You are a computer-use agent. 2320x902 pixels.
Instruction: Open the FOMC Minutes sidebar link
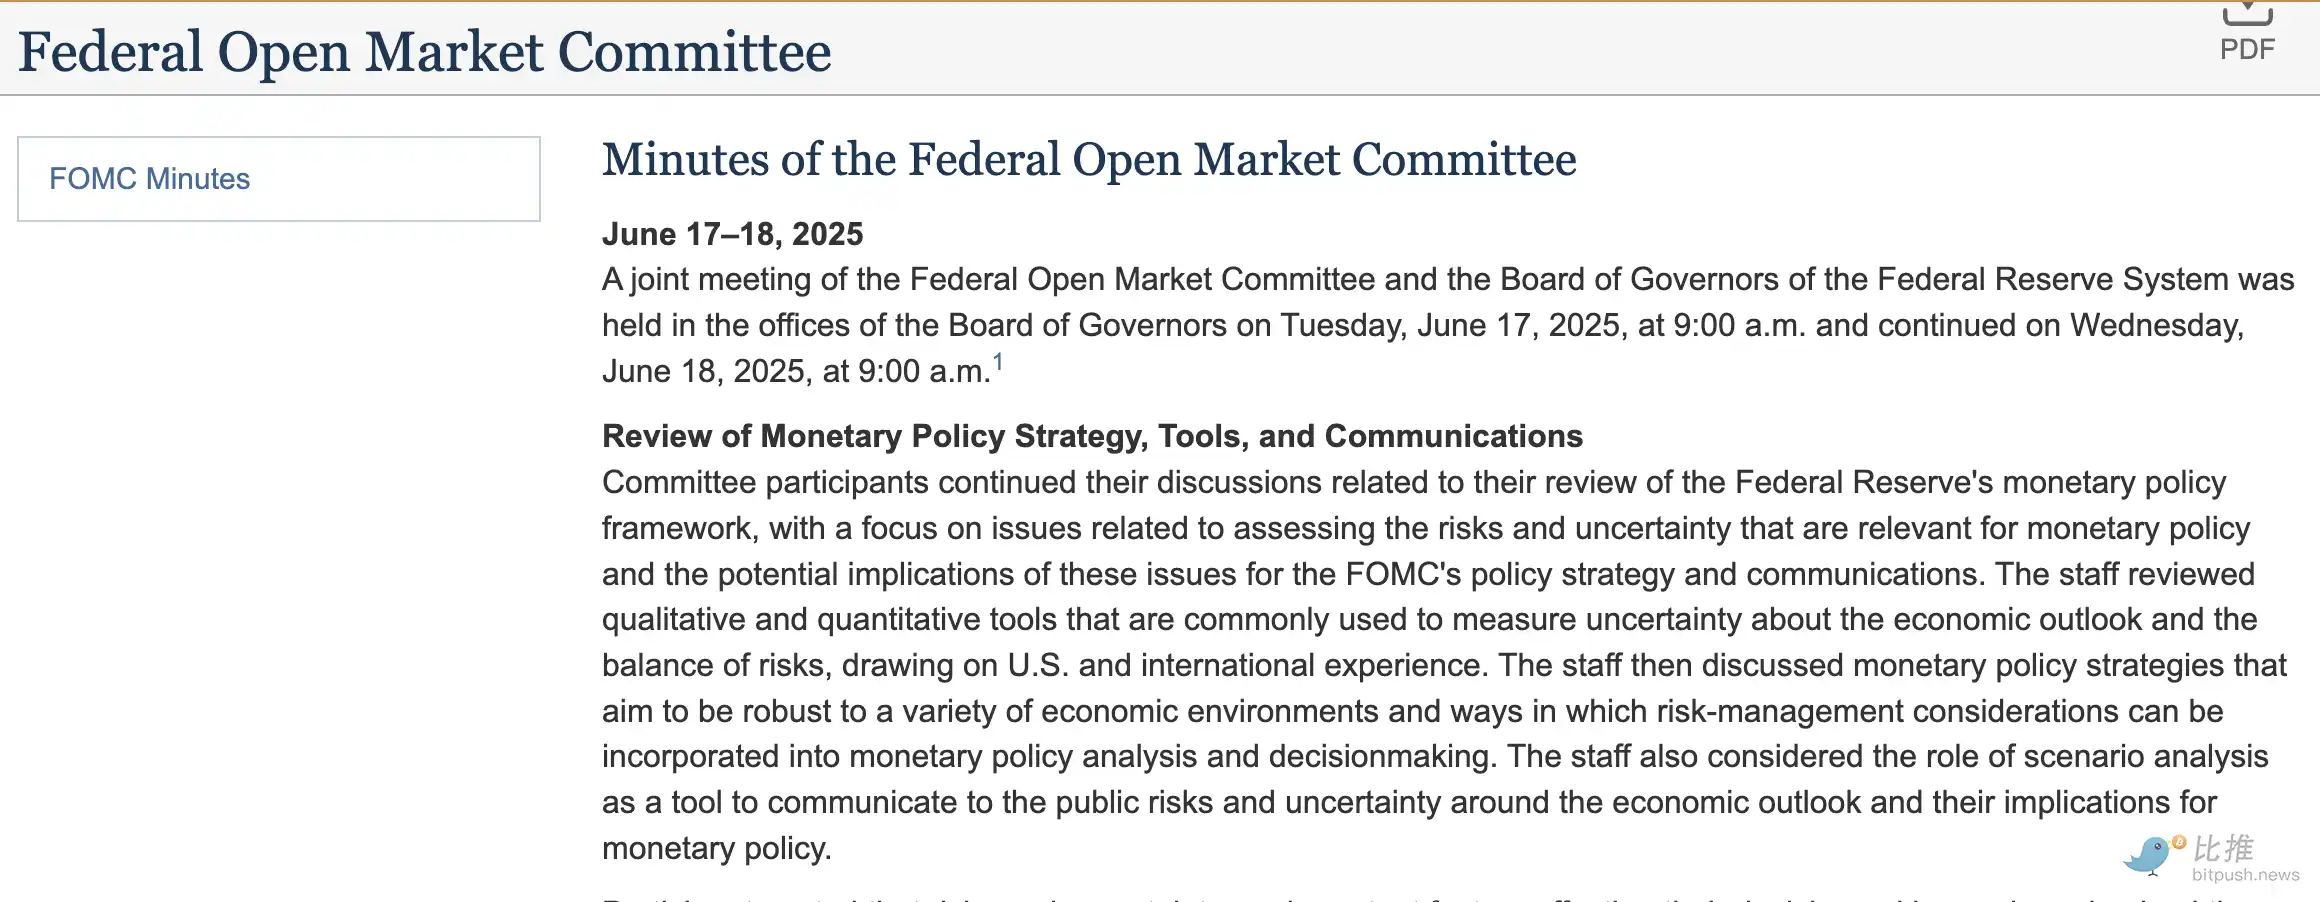click(149, 179)
